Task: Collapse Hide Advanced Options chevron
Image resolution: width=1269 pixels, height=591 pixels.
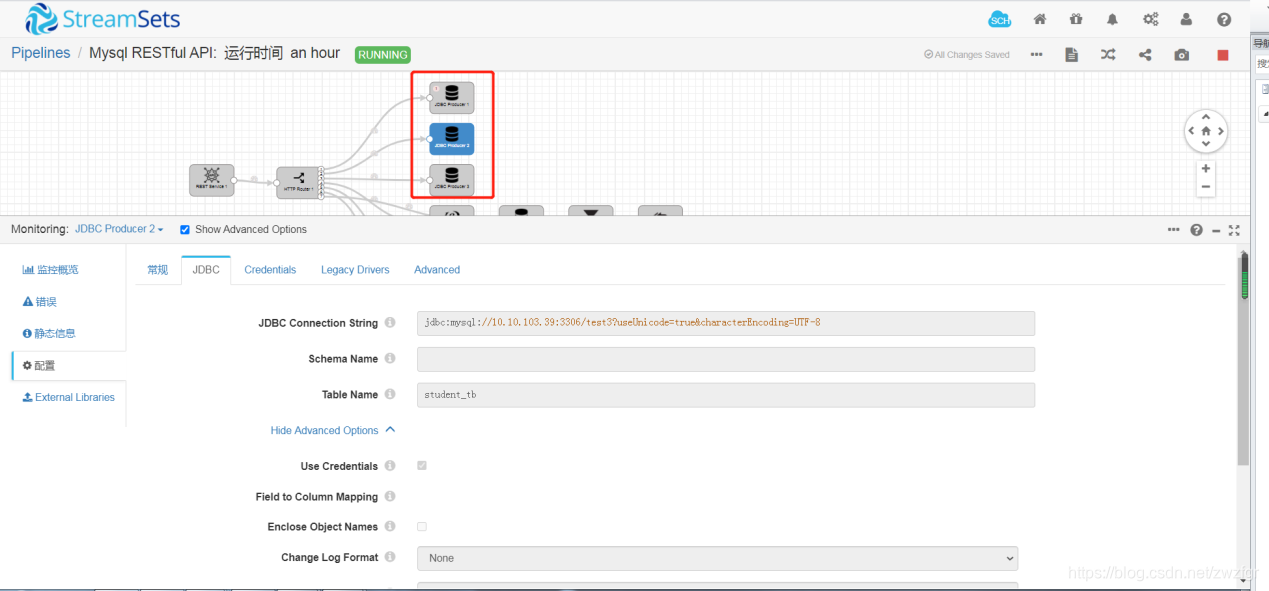Action: tap(391, 430)
